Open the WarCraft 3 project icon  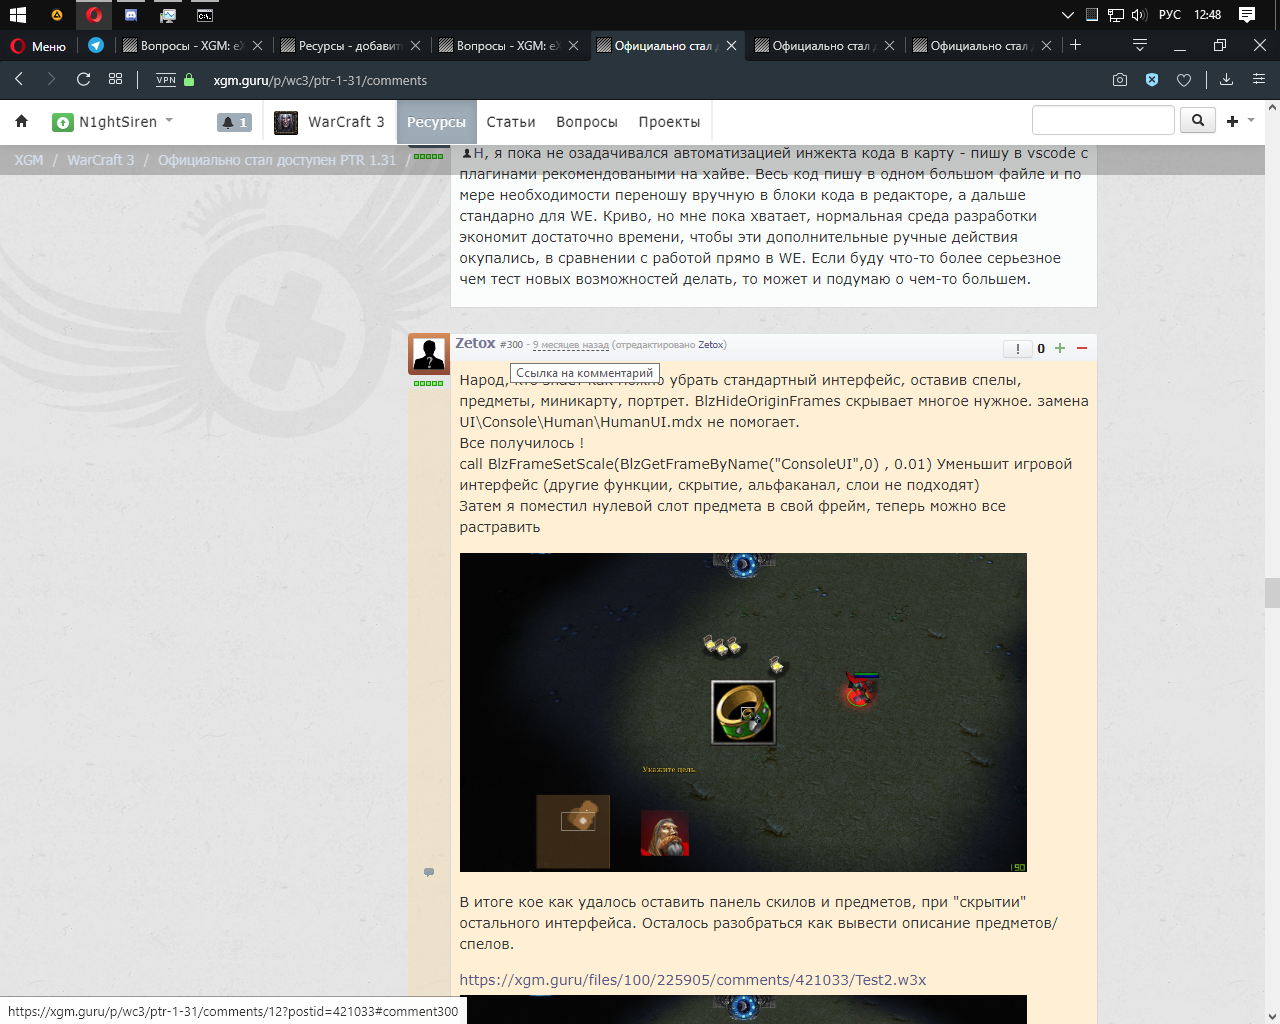point(286,122)
